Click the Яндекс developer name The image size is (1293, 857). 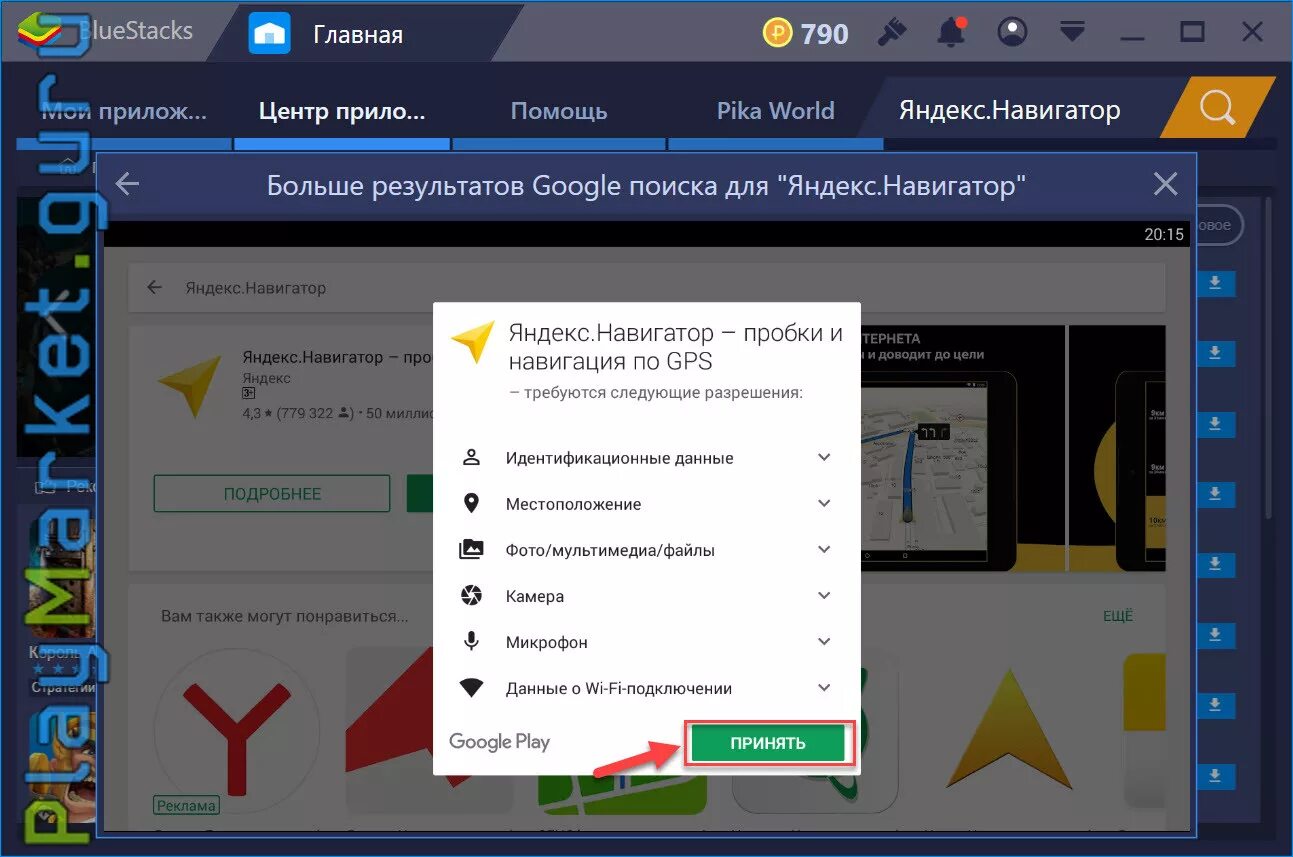point(266,378)
